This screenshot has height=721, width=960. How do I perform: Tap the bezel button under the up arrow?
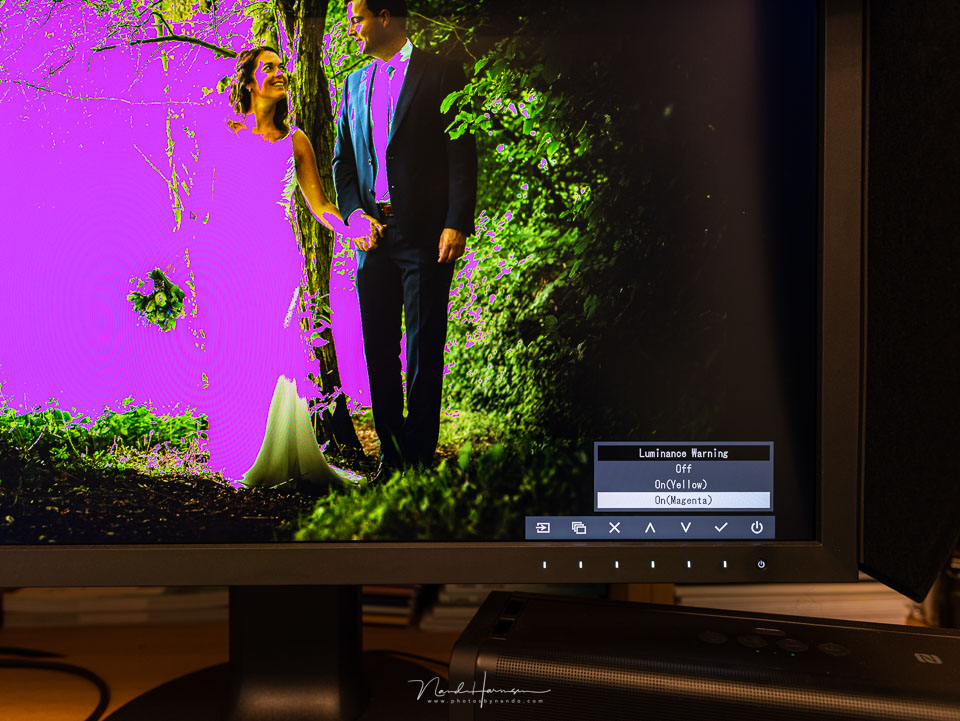[653, 564]
